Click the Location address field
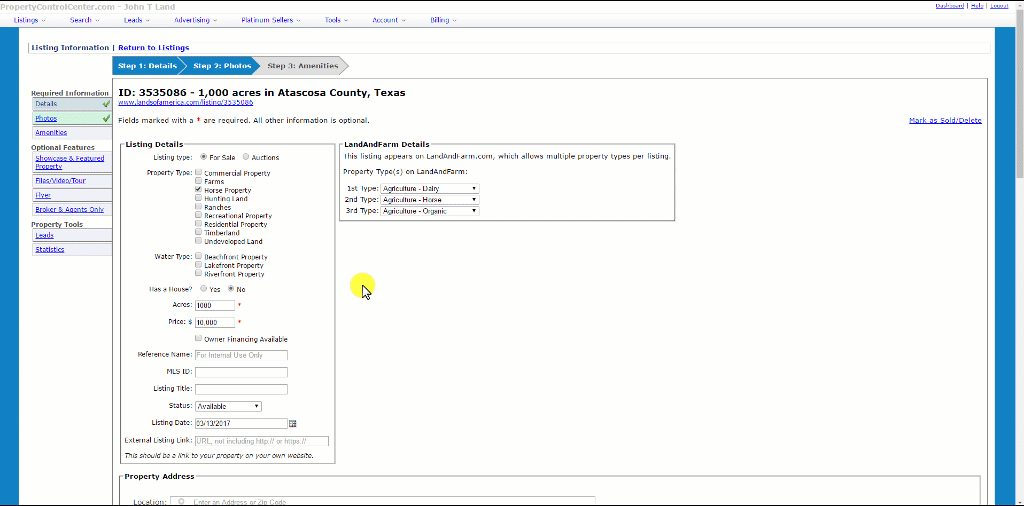This screenshot has height=506, width=1024. (x=383, y=501)
